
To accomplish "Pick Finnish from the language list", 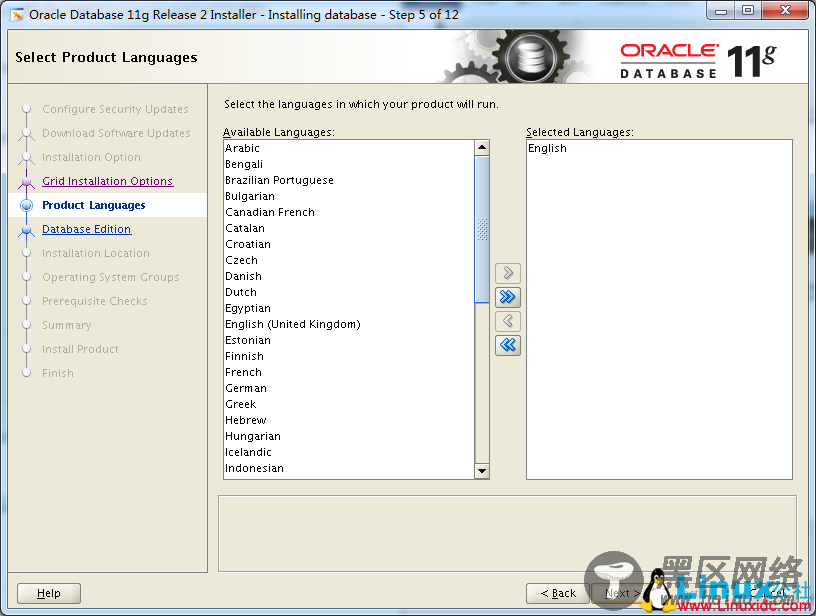I will pyautogui.click(x=349, y=356).
